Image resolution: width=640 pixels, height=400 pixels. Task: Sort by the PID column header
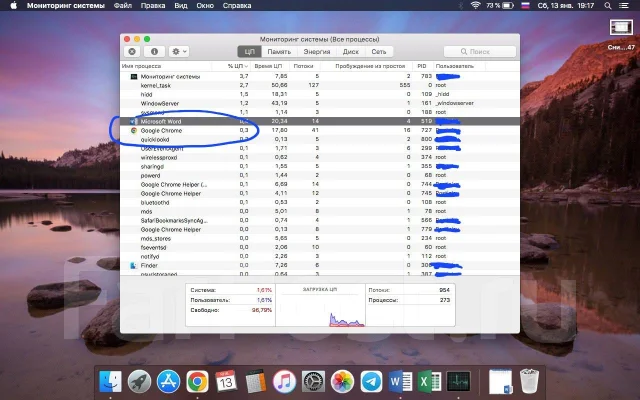point(423,66)
